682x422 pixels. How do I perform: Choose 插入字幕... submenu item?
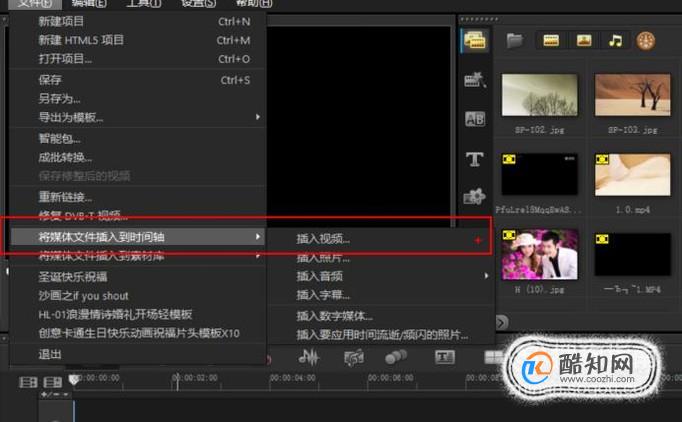pyautogui.click(x=381, y=295)
